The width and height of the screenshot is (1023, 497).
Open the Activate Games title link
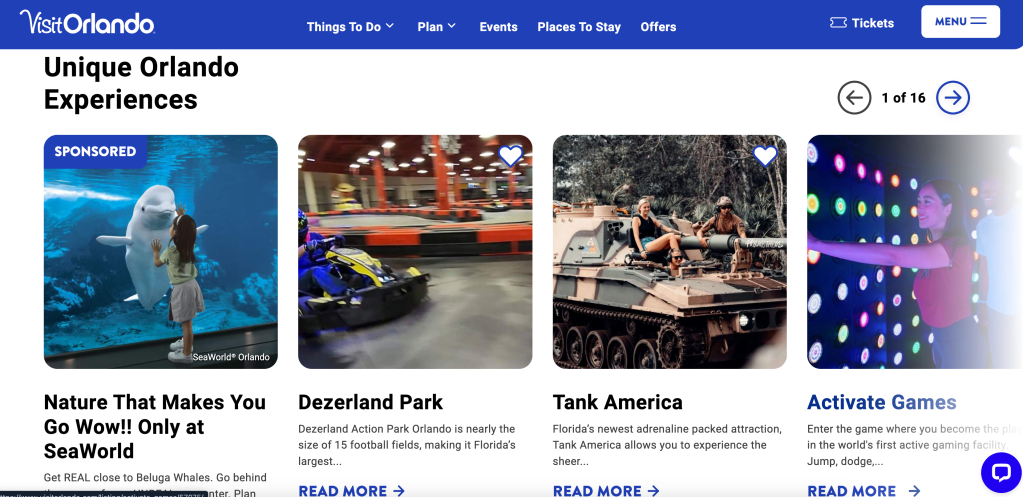point(881,402)
